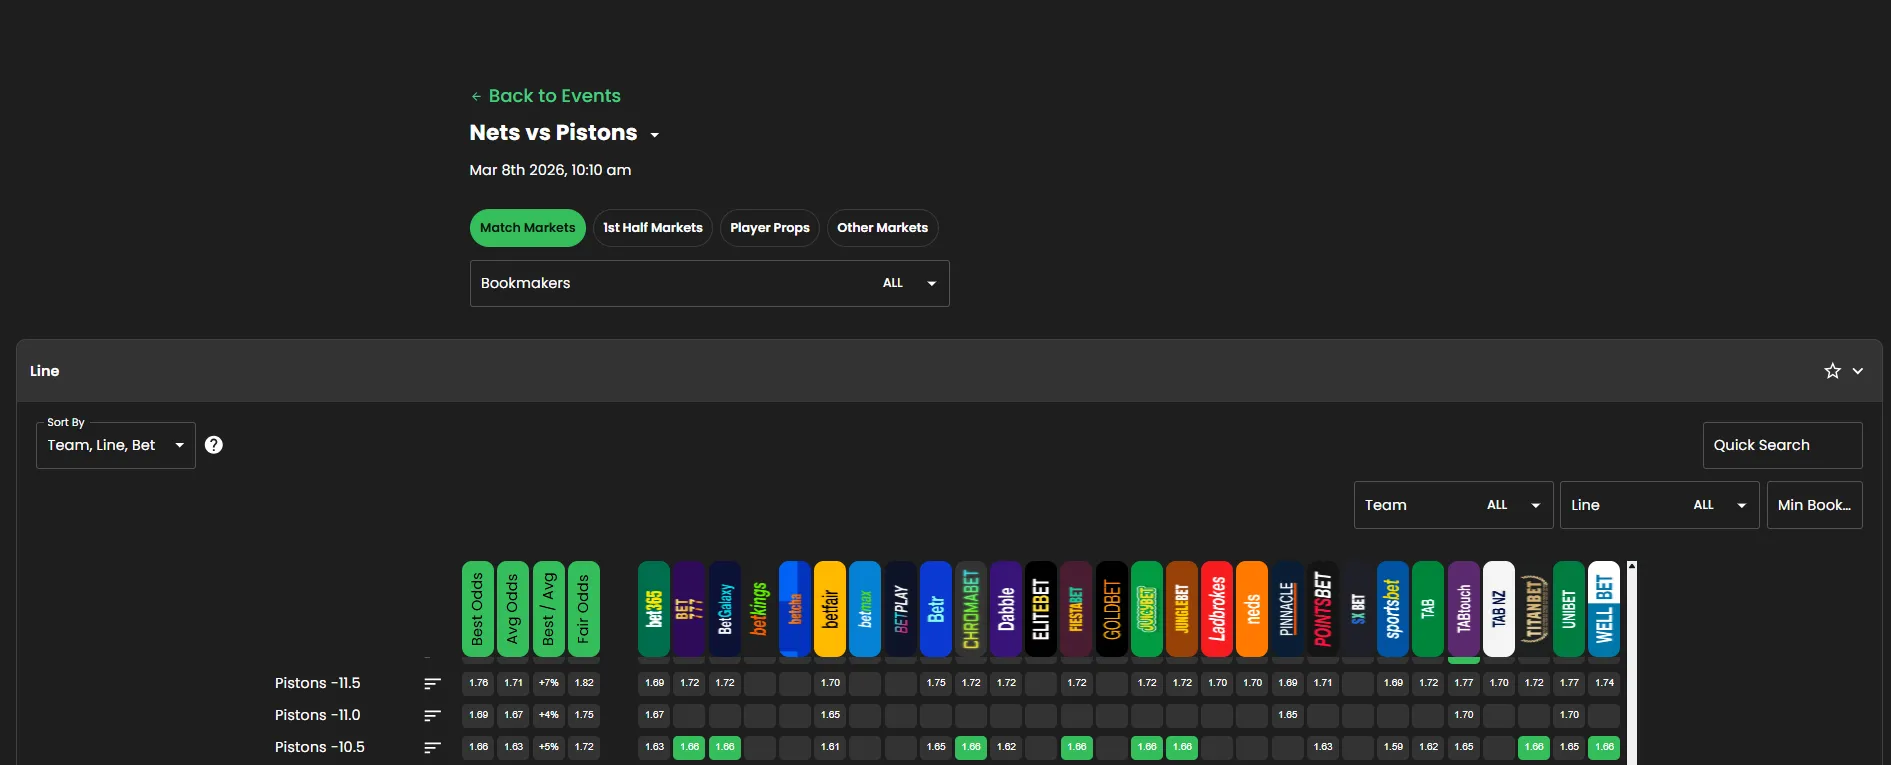Viewport: 1891px width, 765px height.
Task: Click the green TAB bookmaker logo
Action: (1428, 609)
